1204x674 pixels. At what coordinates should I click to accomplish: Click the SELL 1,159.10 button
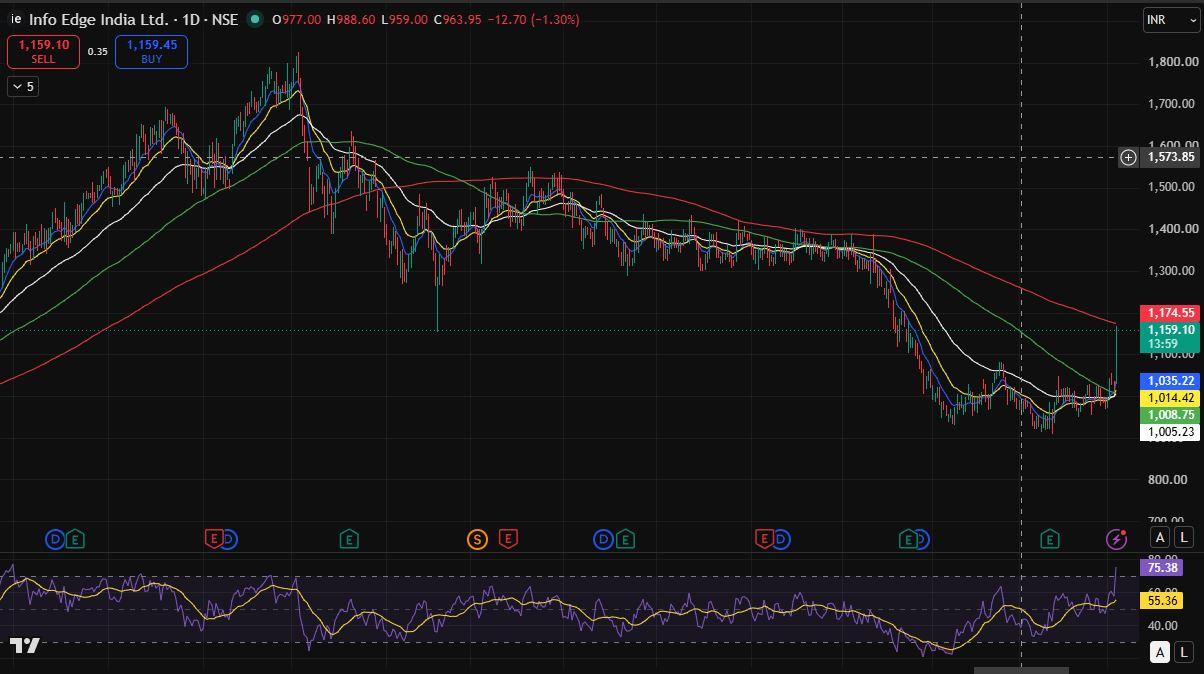[x=43, y=52]
